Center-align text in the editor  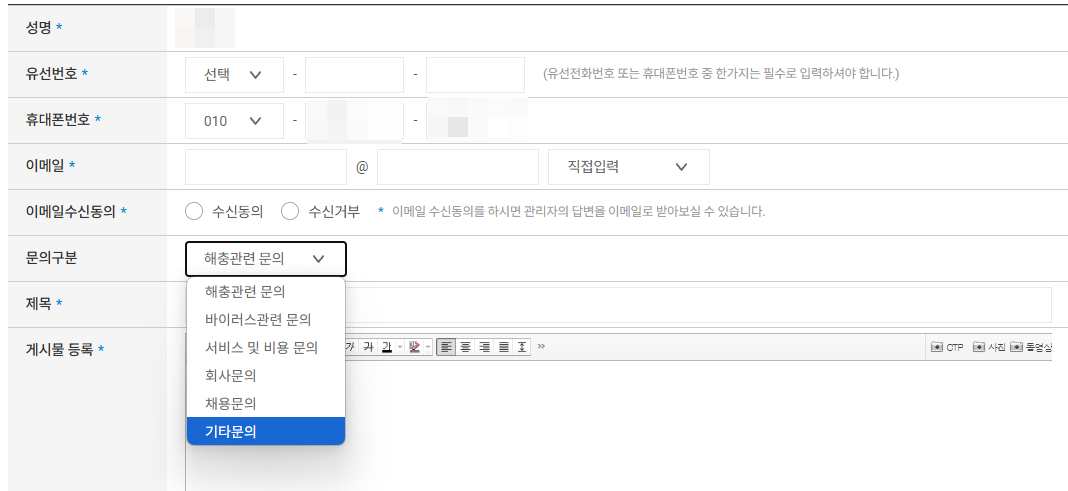465,347
